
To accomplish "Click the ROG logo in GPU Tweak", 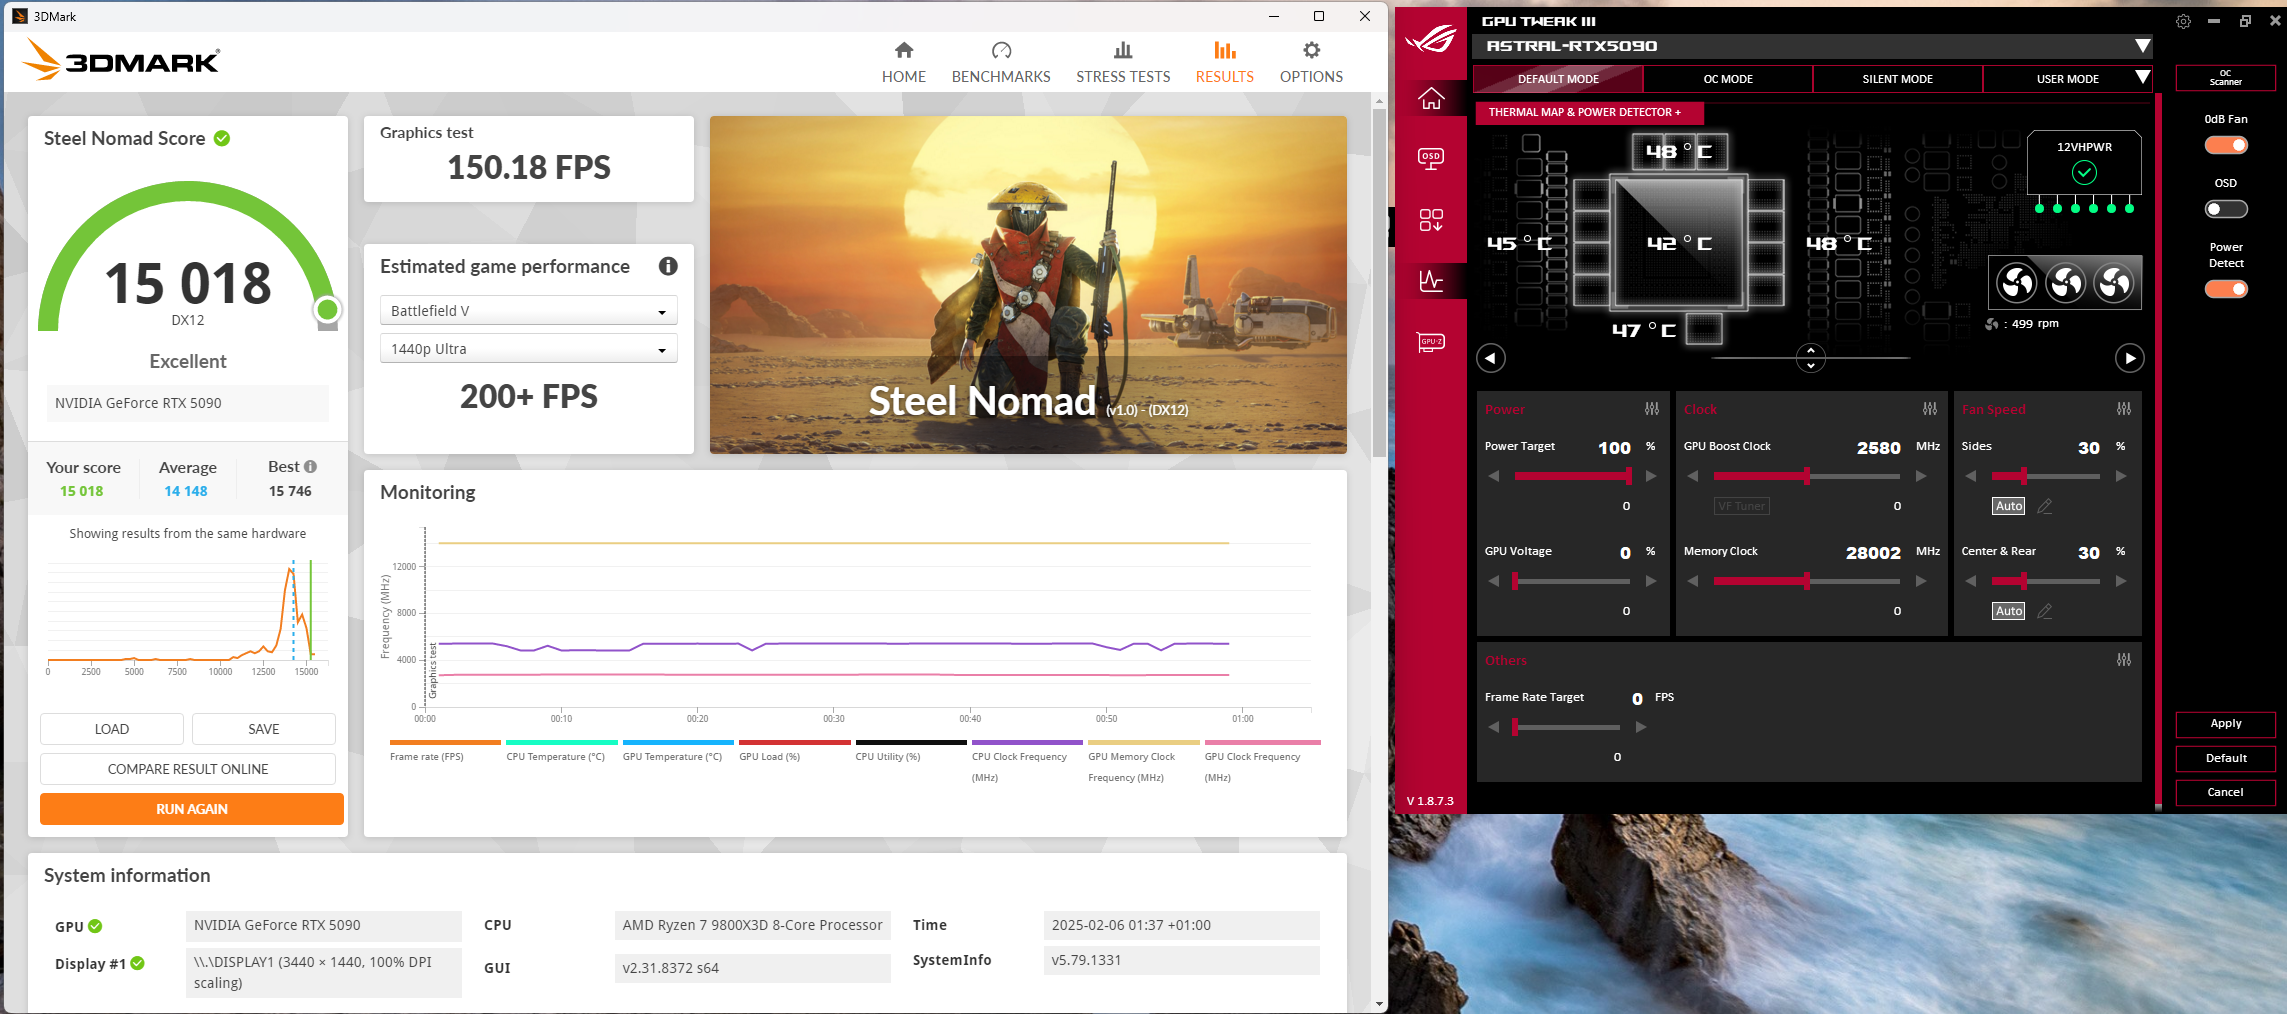I will (x=1431, y=39).
